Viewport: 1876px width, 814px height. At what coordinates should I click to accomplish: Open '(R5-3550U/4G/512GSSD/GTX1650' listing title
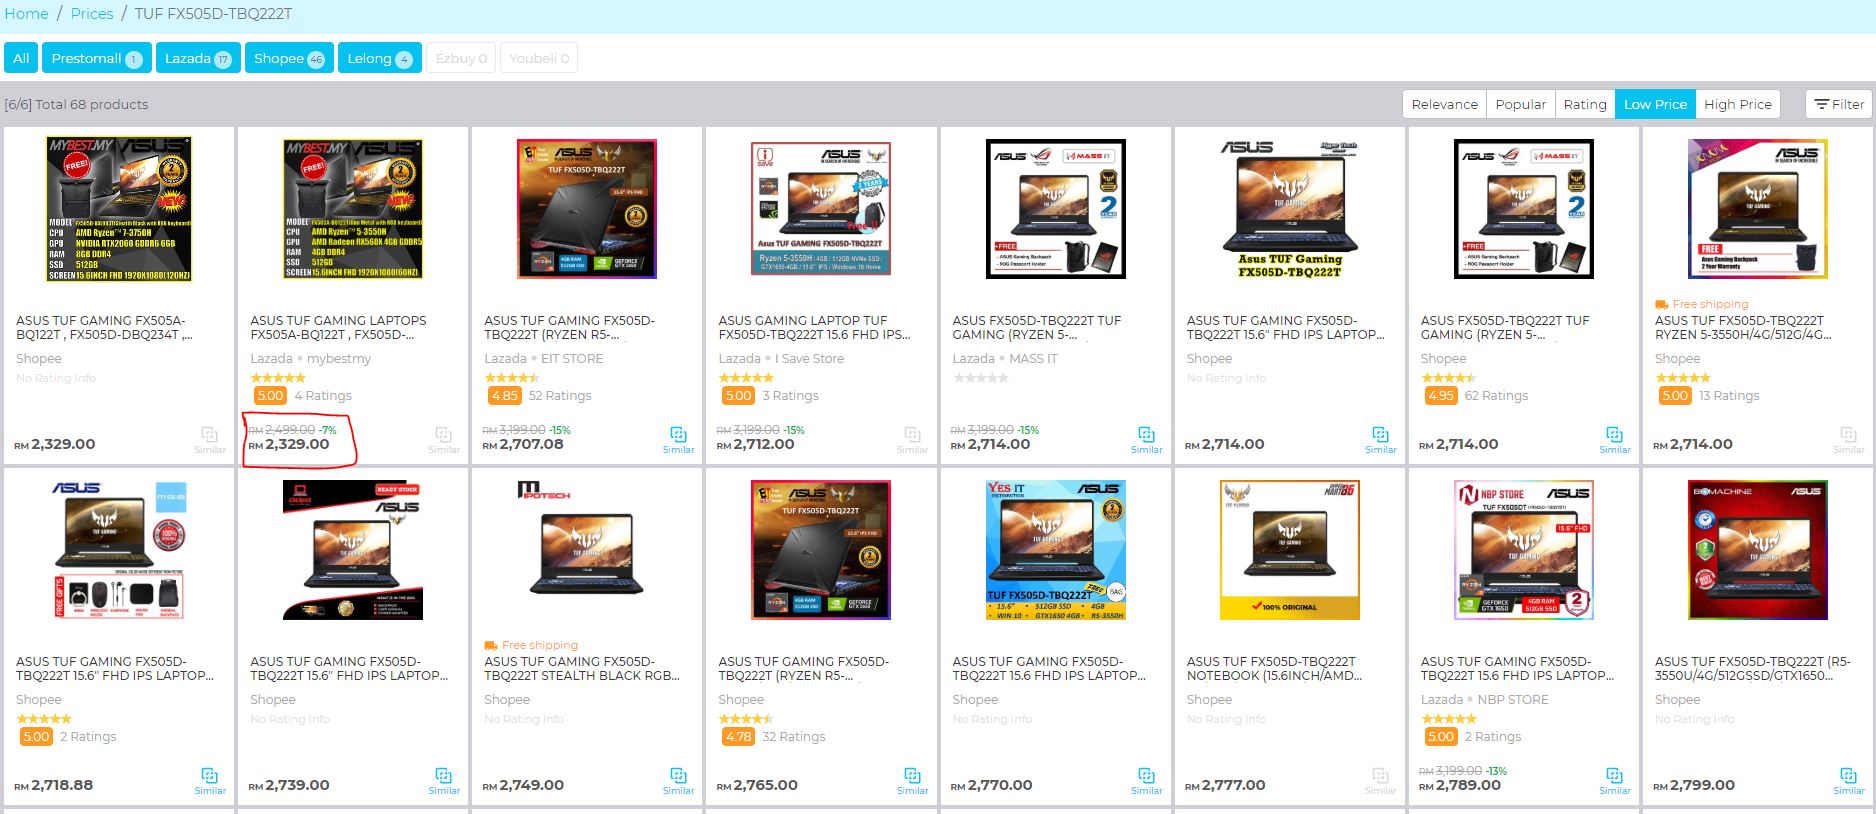coord(1753,668)
